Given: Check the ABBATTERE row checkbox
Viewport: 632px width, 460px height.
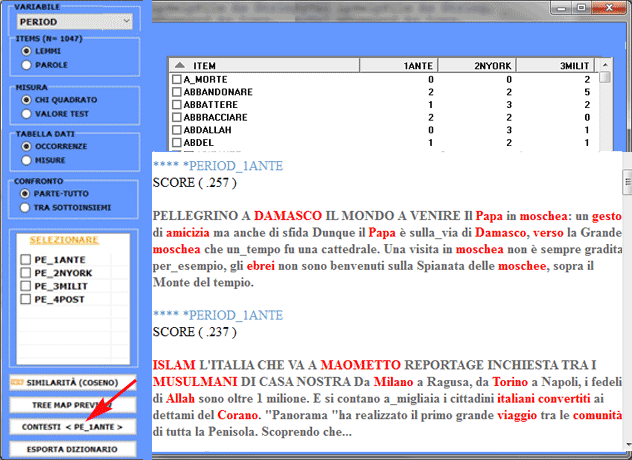Looking at the screenshot, I should pos(177,105).
